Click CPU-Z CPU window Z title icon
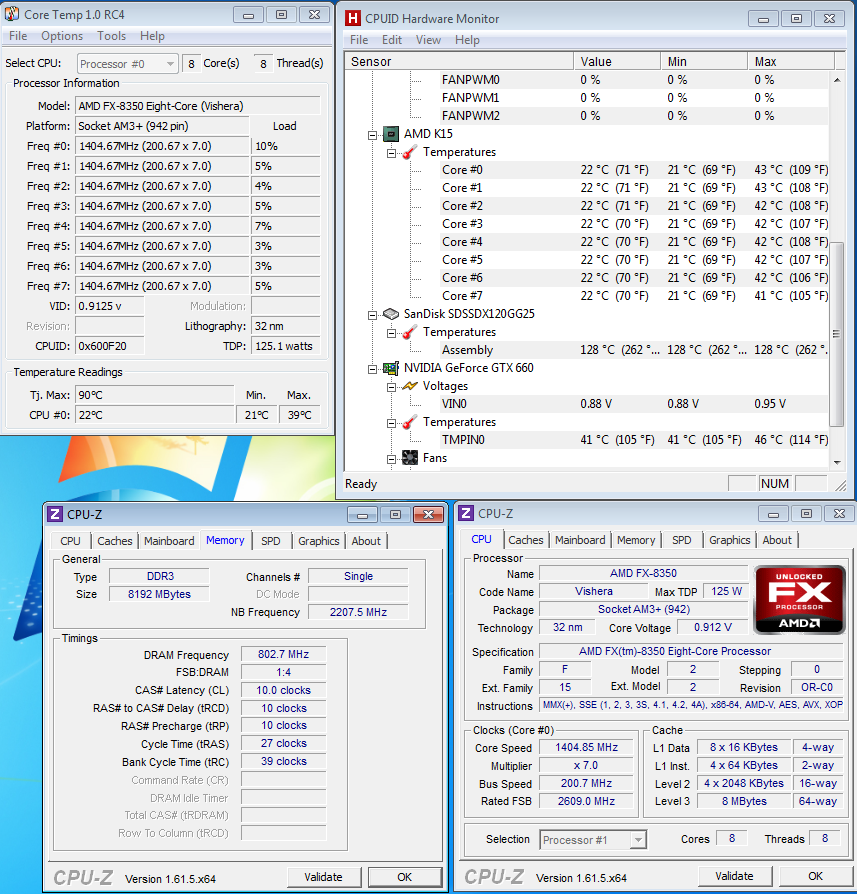The width and height of the screenshot is (857, 894). coord(466,513)
